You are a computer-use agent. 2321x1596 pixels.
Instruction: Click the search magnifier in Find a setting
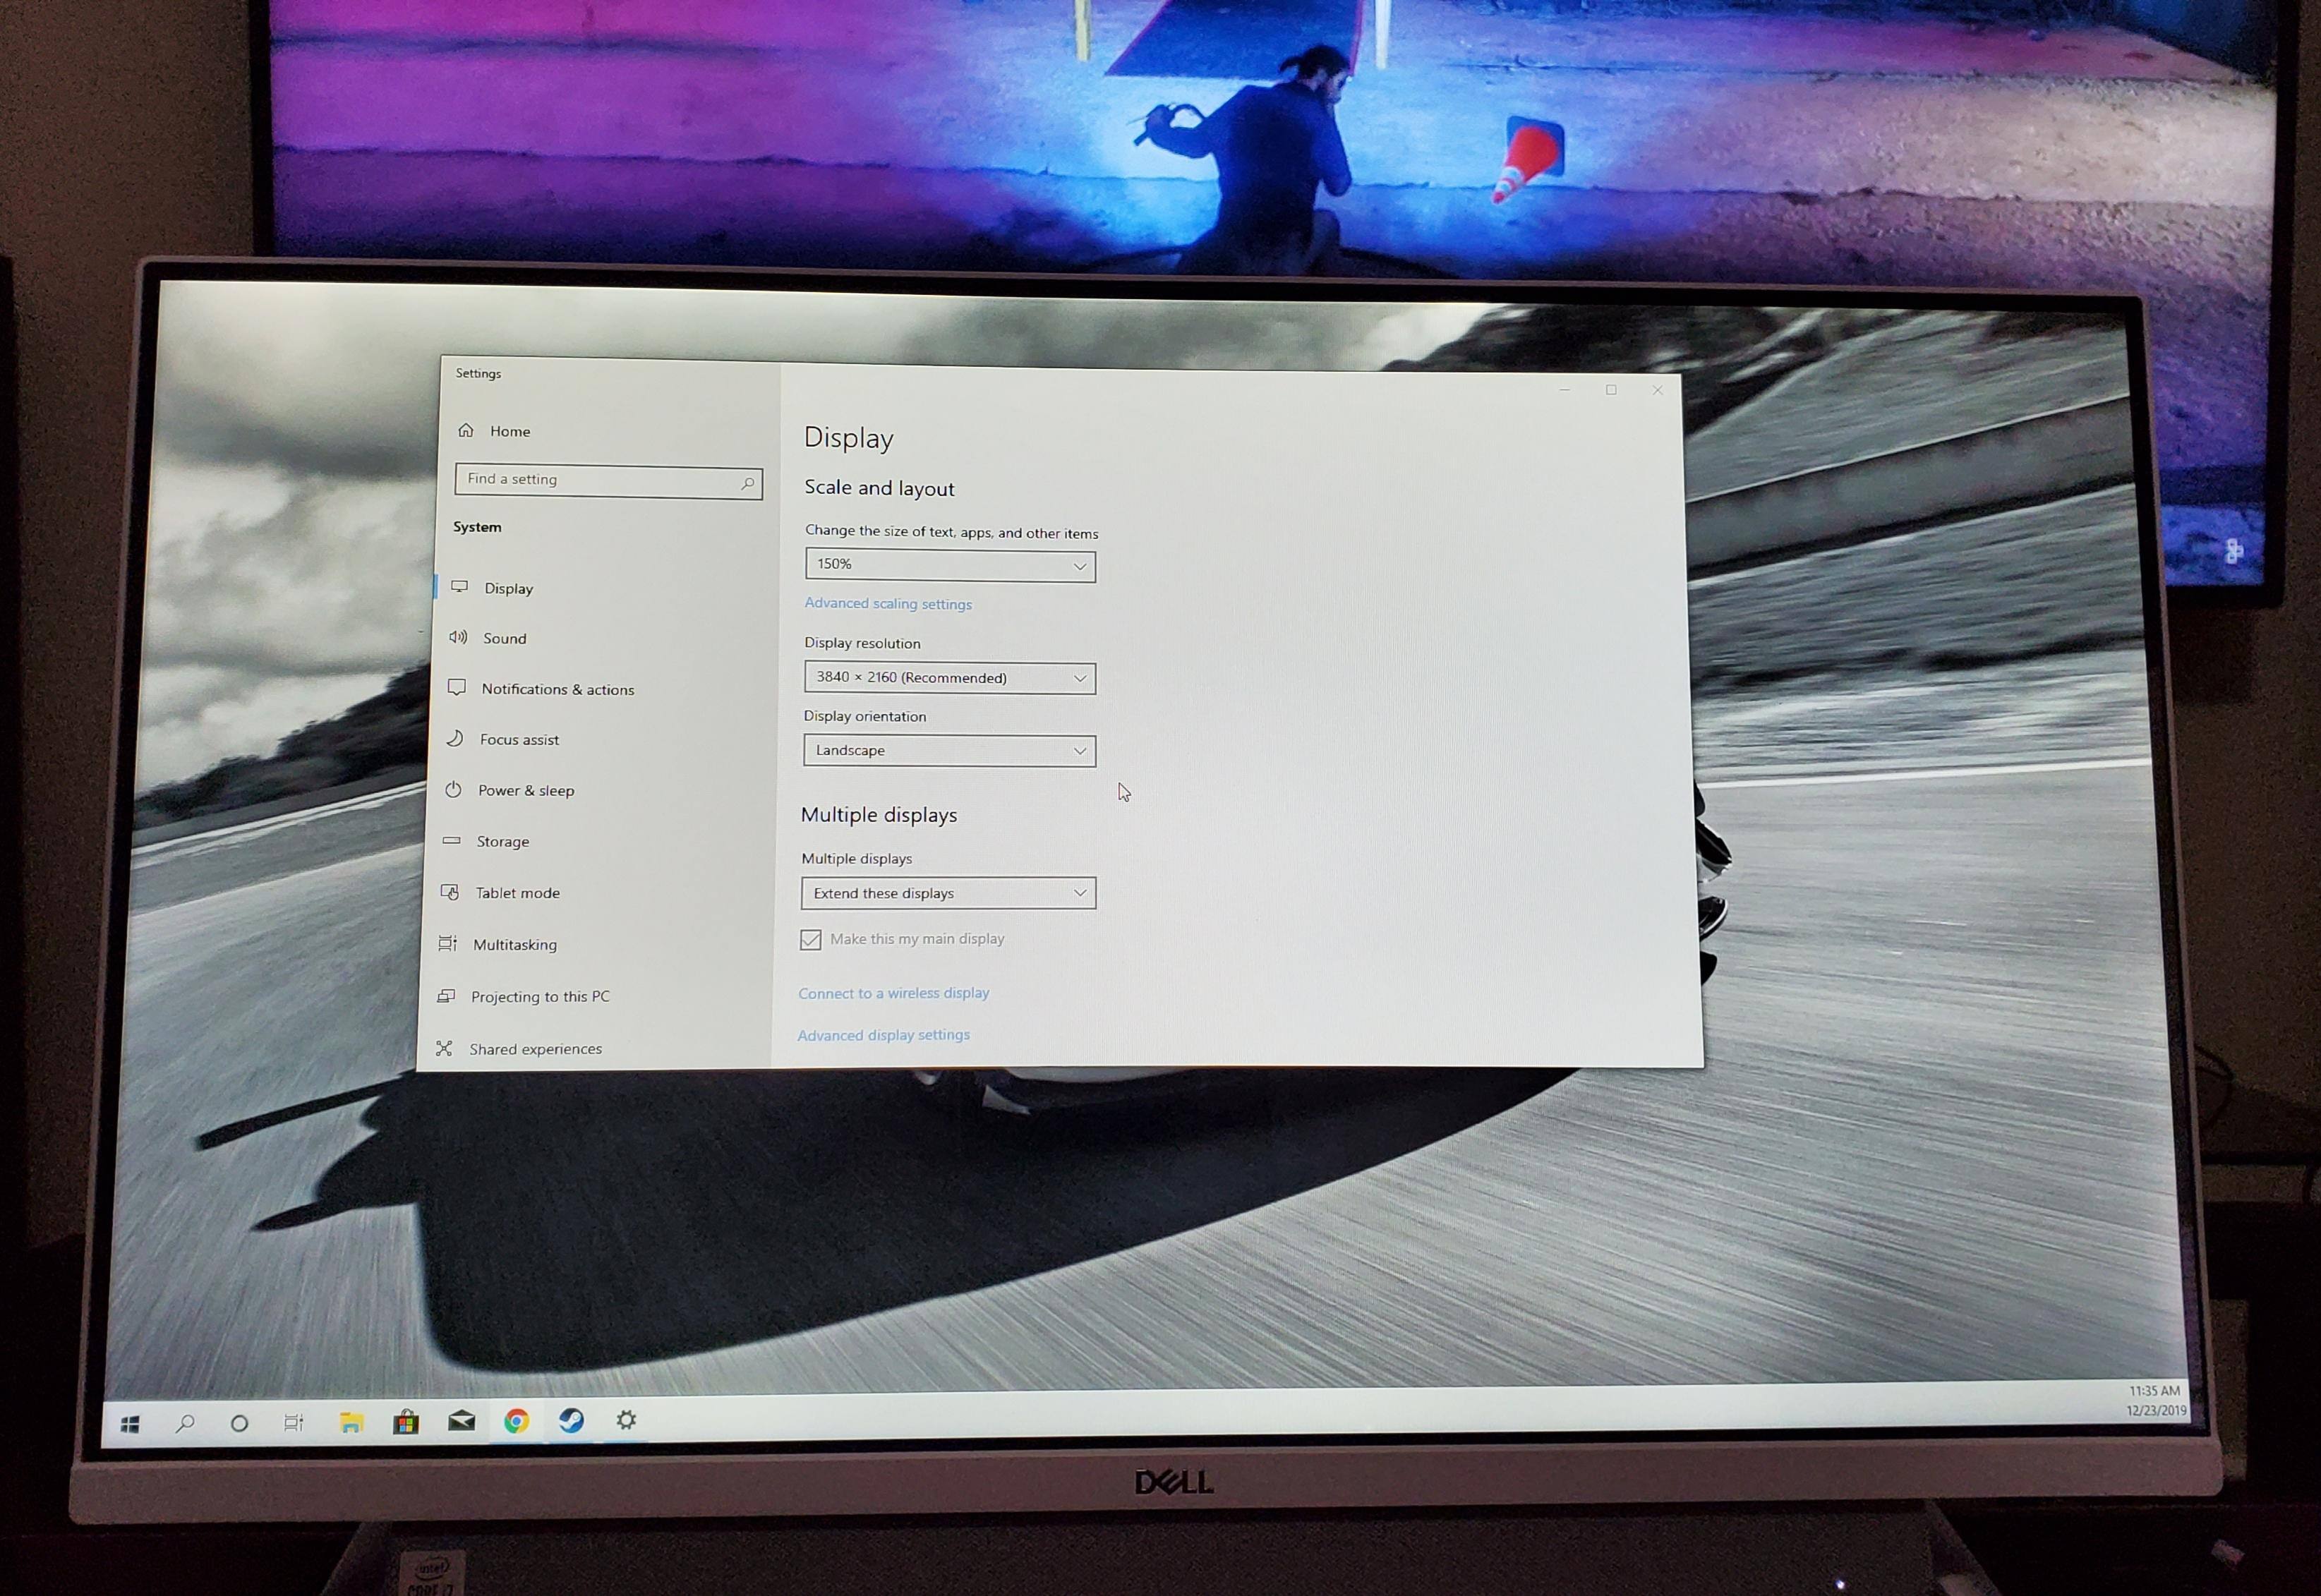747,484
